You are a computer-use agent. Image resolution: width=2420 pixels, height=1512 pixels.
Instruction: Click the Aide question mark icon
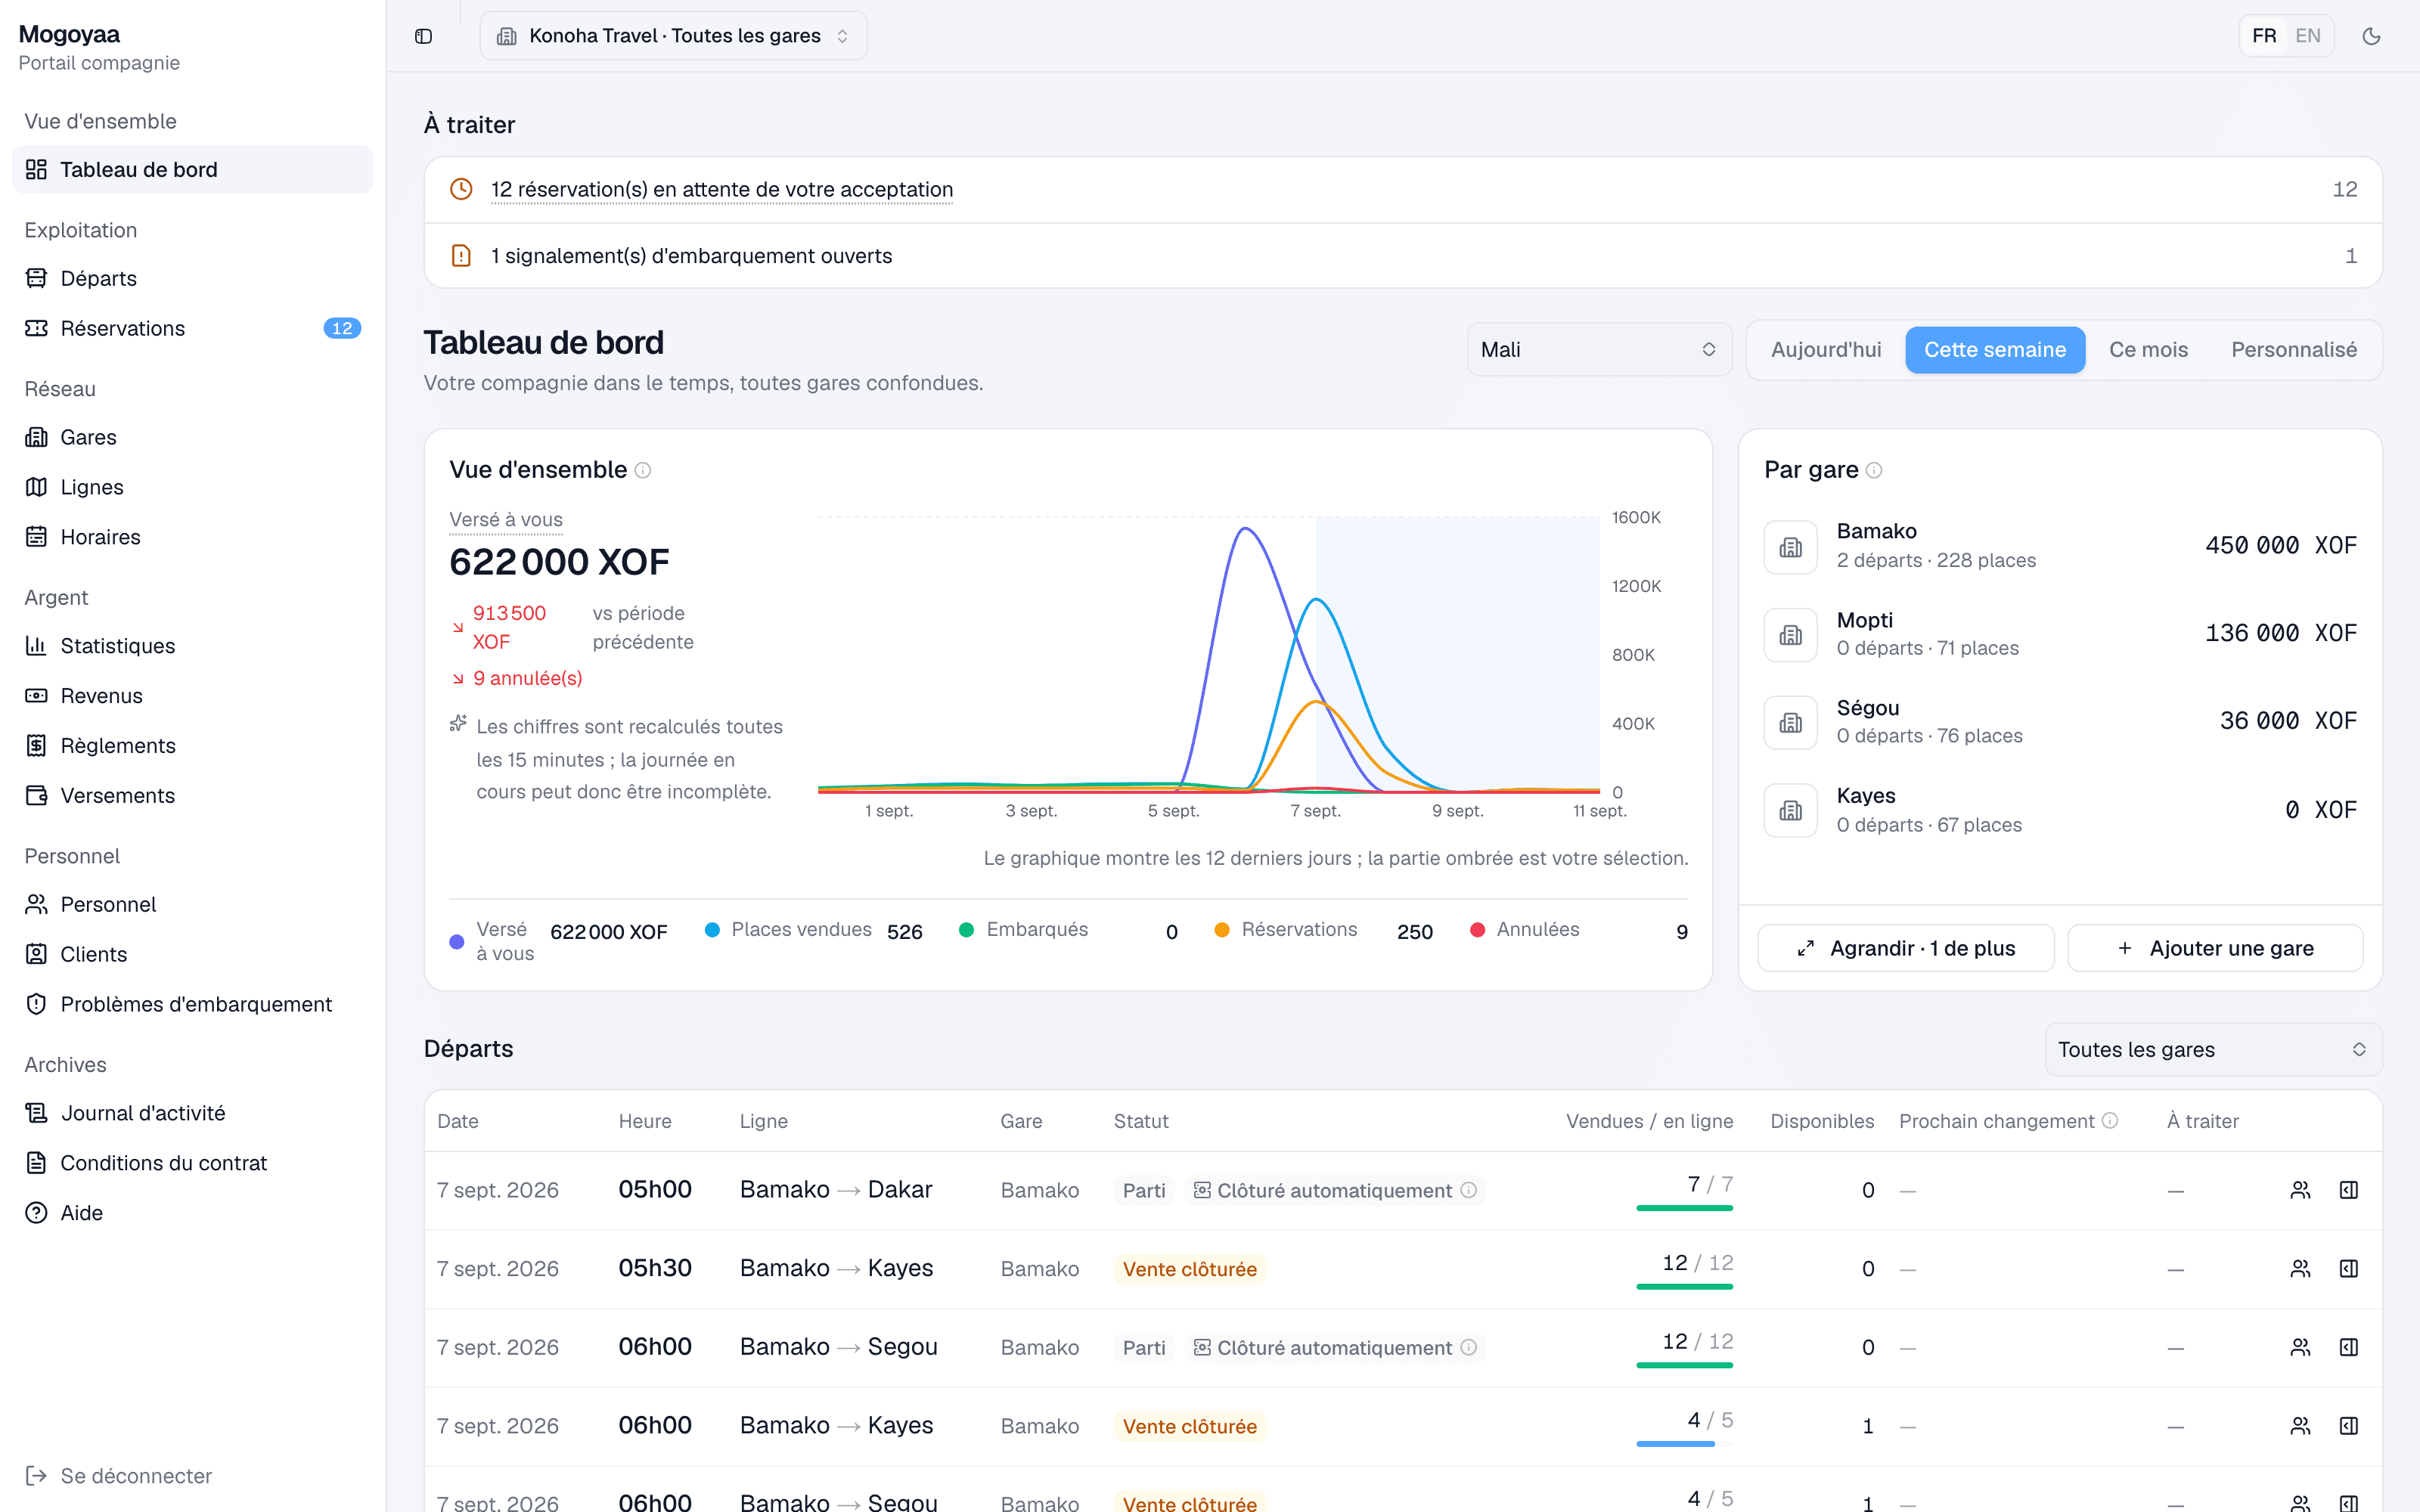click(x=36, y=1213)
